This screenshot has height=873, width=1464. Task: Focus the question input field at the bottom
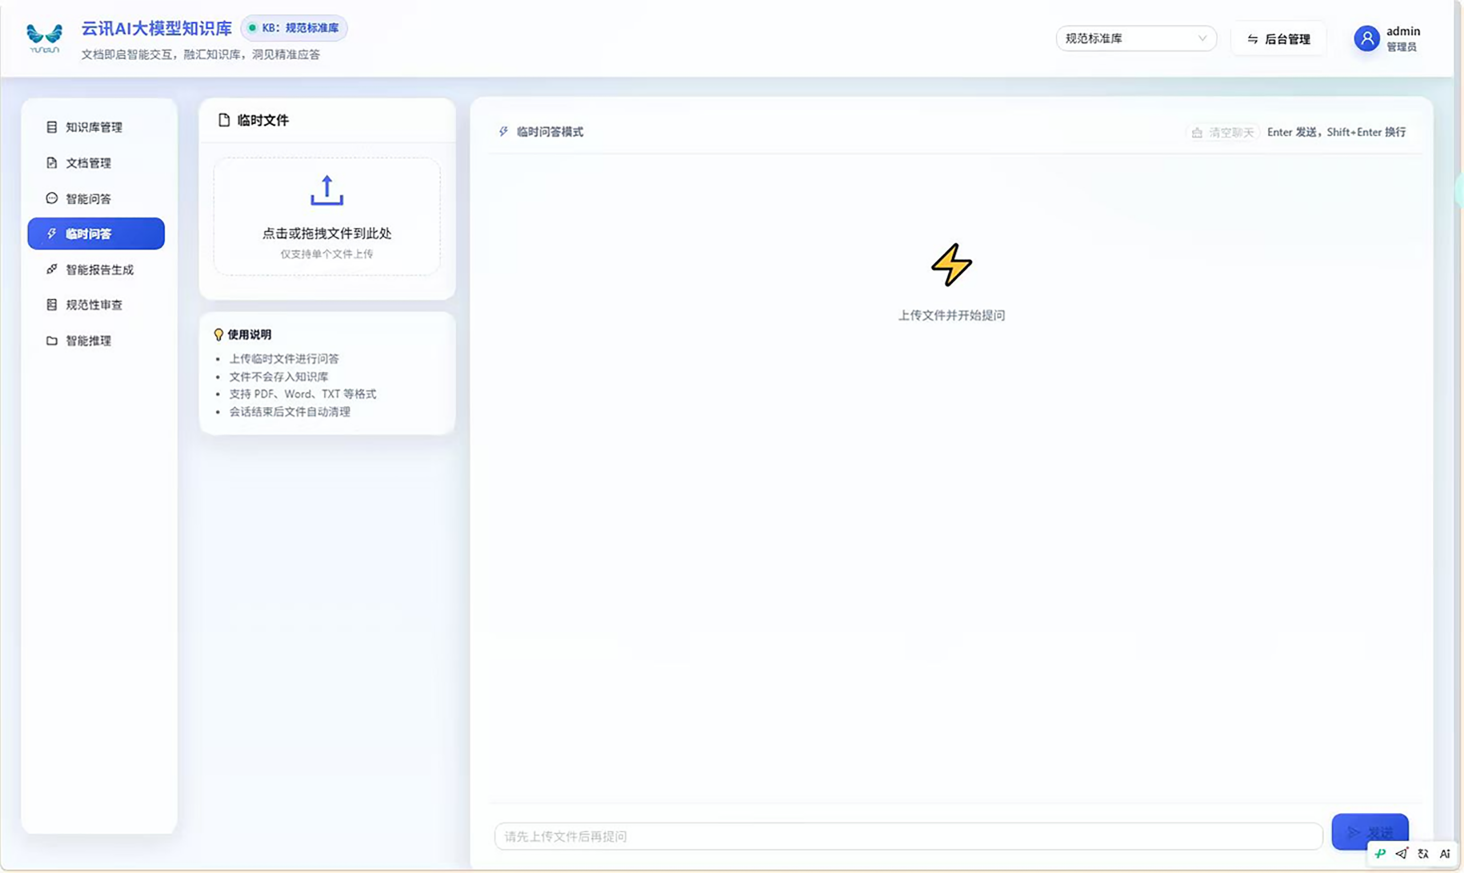[x=908, y=836]
